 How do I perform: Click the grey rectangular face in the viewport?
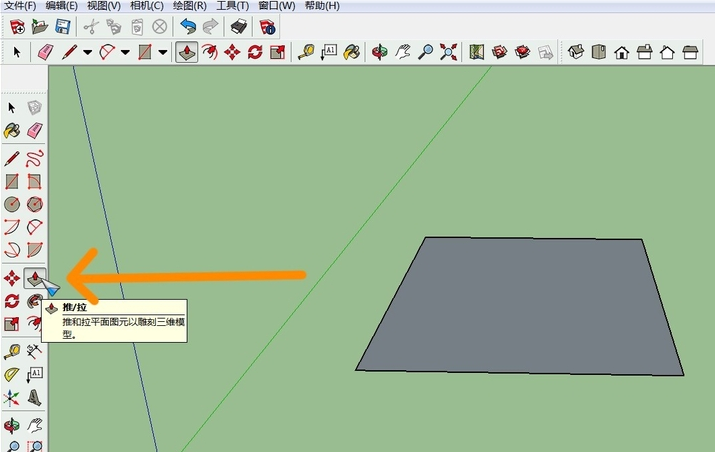[520, 306]
